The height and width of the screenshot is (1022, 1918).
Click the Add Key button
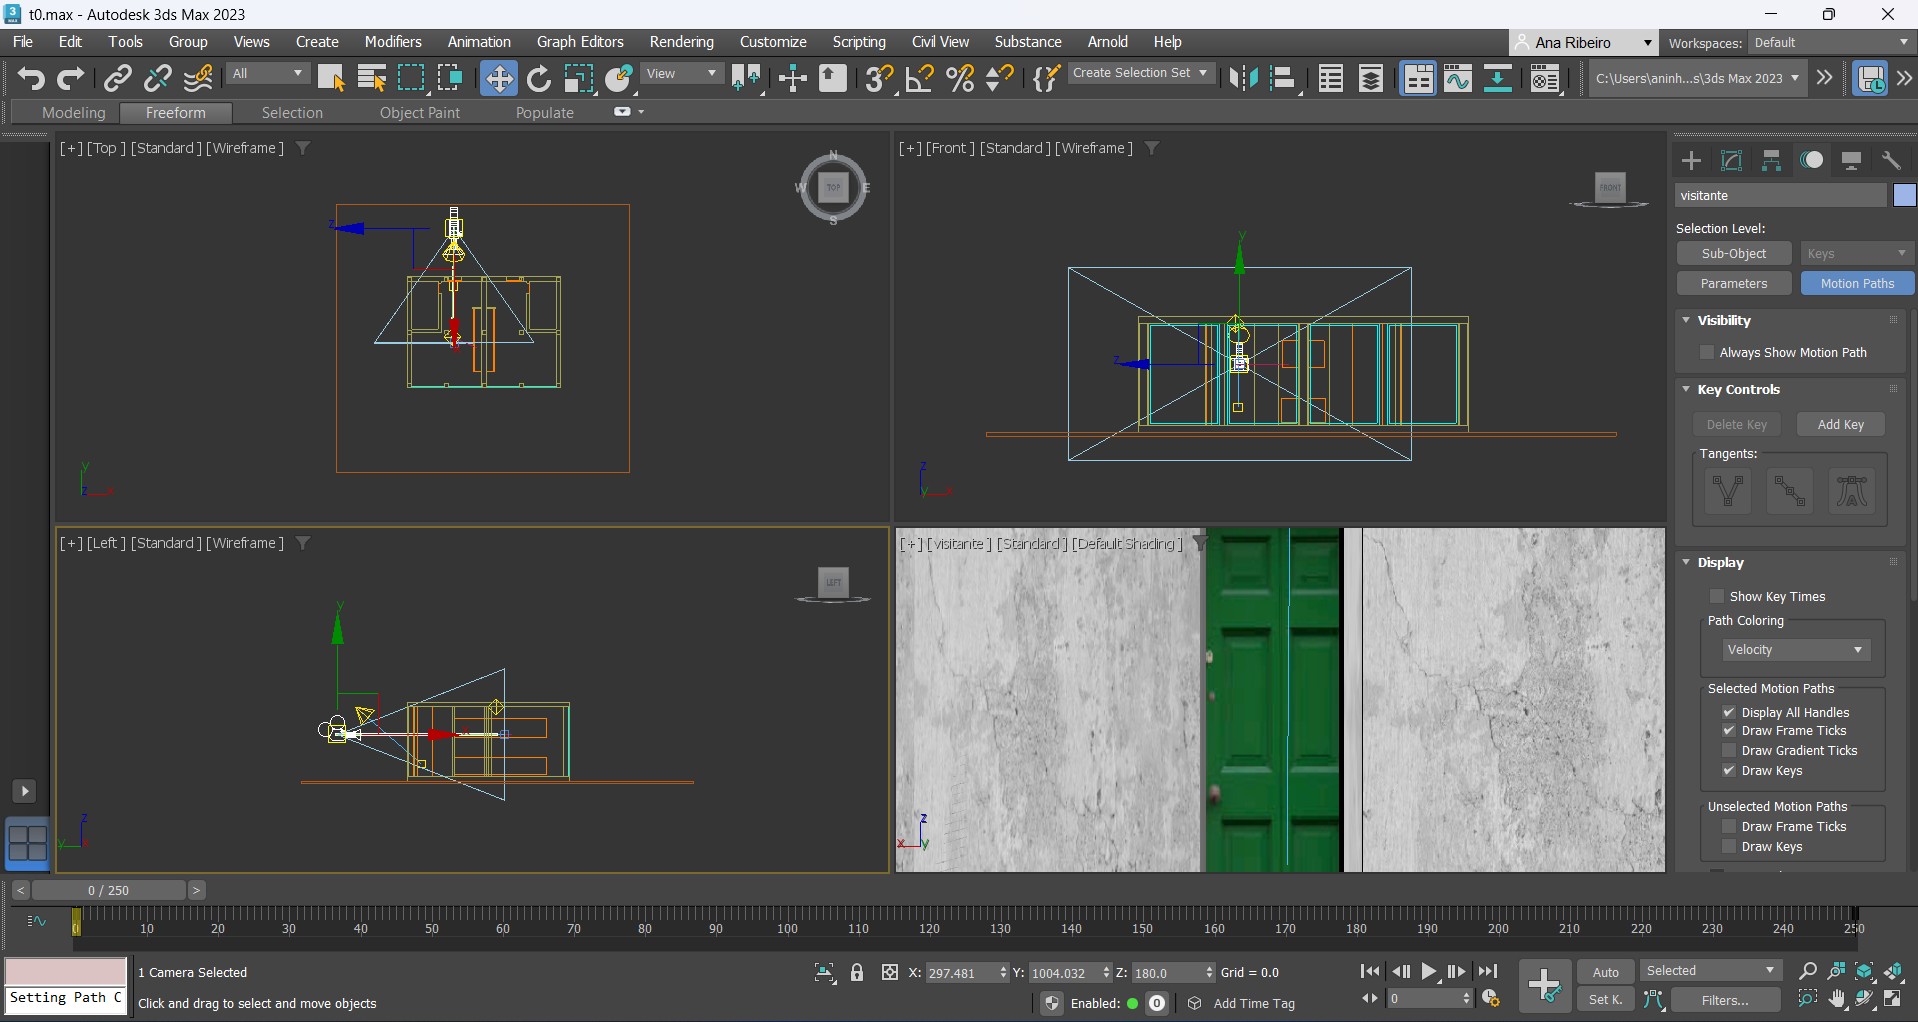tap(1840, 425)
